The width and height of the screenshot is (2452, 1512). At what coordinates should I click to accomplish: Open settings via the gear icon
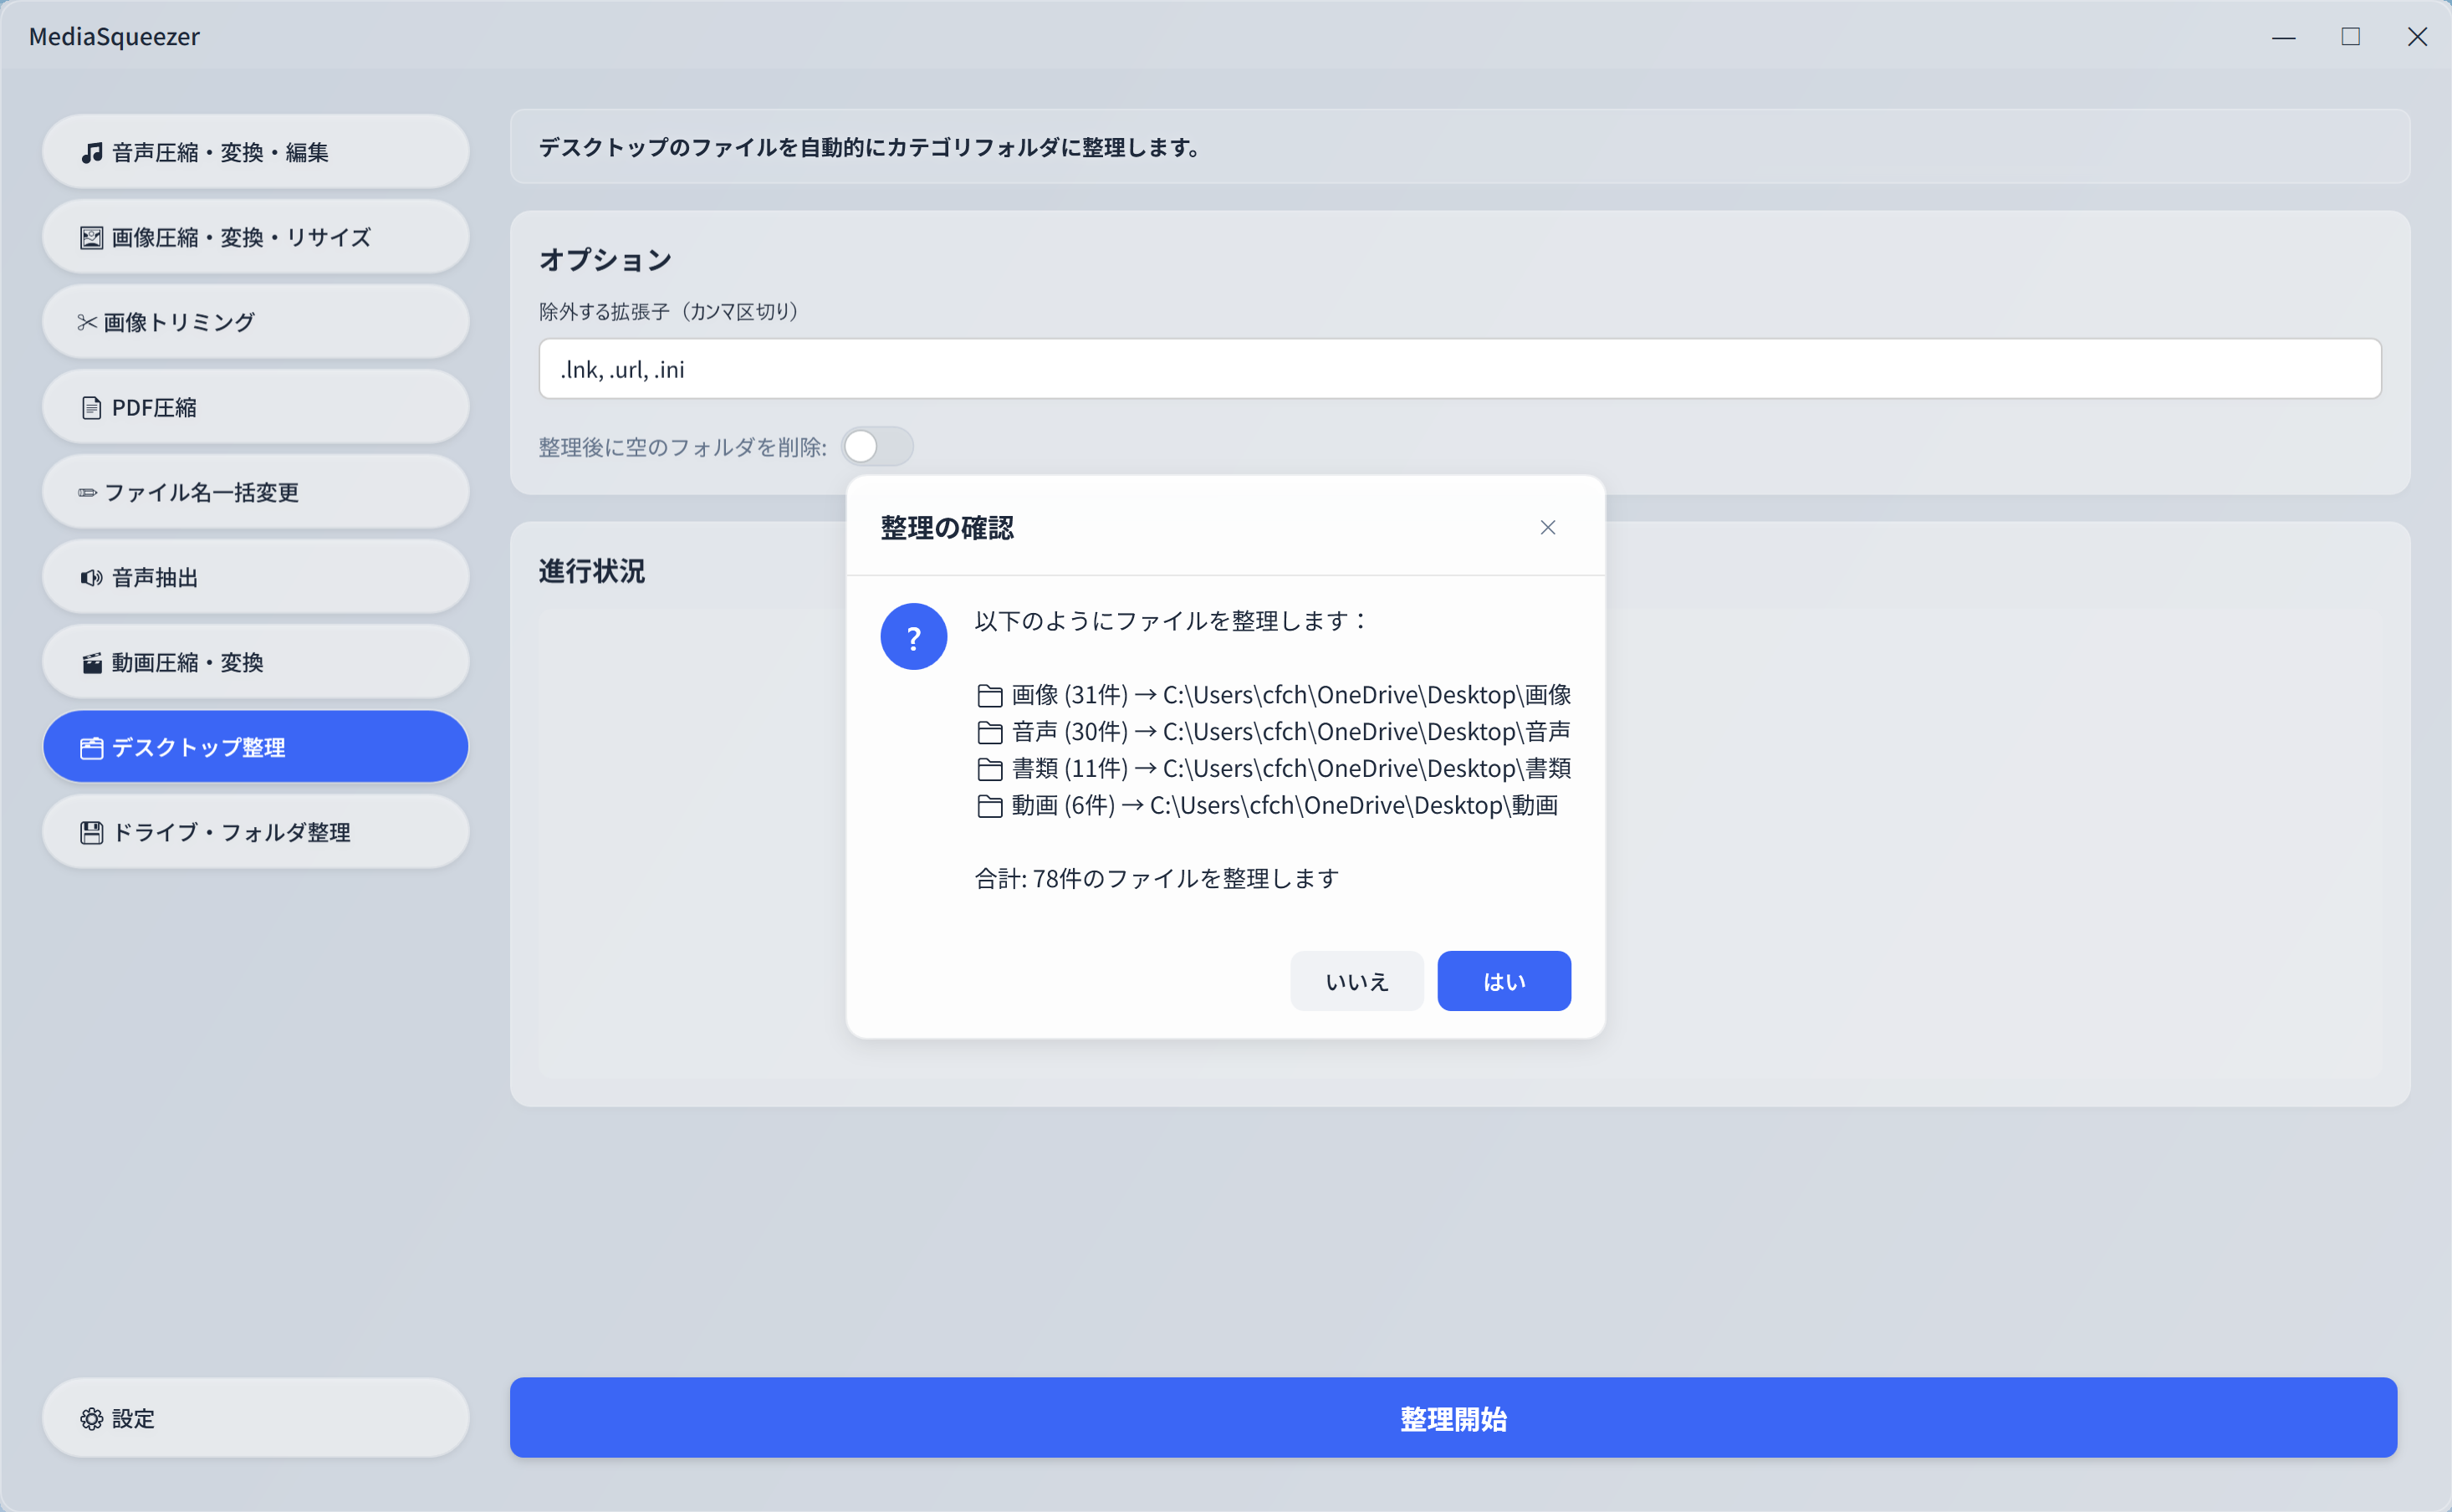pos(91,1419)
